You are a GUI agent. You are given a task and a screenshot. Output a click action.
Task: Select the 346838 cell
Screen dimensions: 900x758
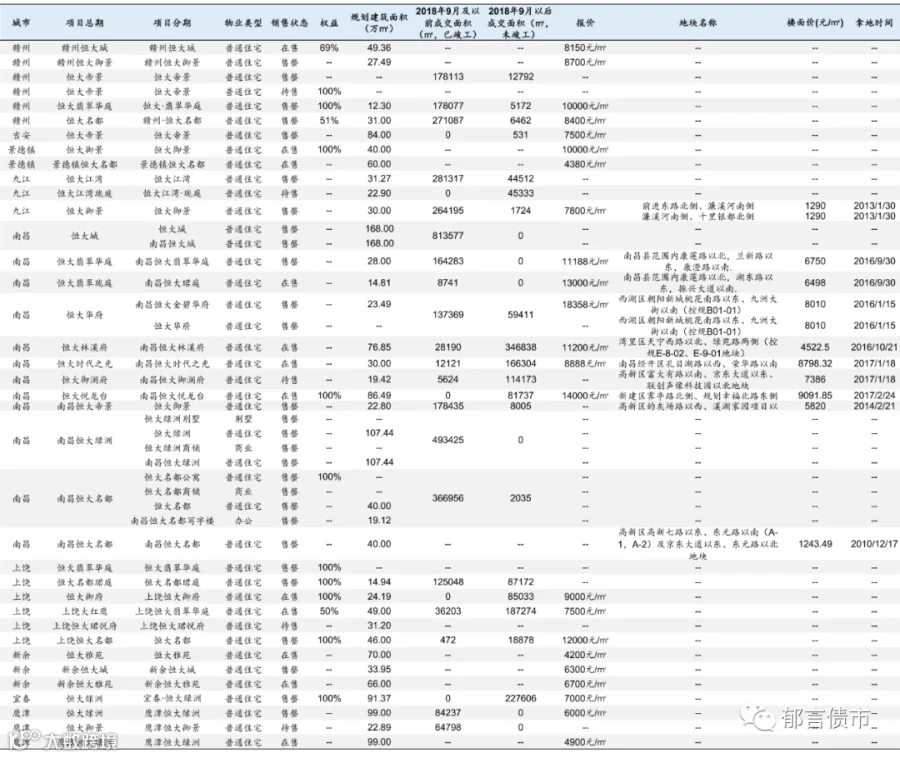[521, 348]
